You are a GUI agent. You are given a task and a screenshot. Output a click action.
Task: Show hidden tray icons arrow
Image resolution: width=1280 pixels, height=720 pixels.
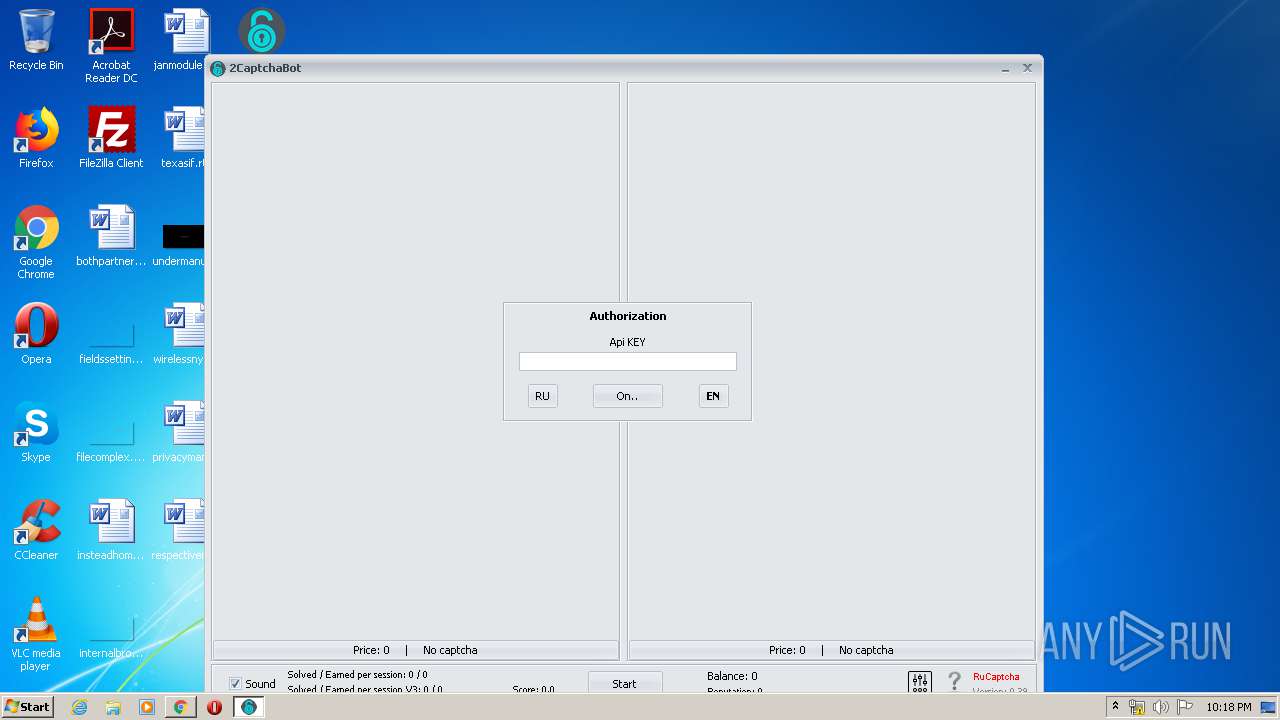click(x=1115, y=706)
